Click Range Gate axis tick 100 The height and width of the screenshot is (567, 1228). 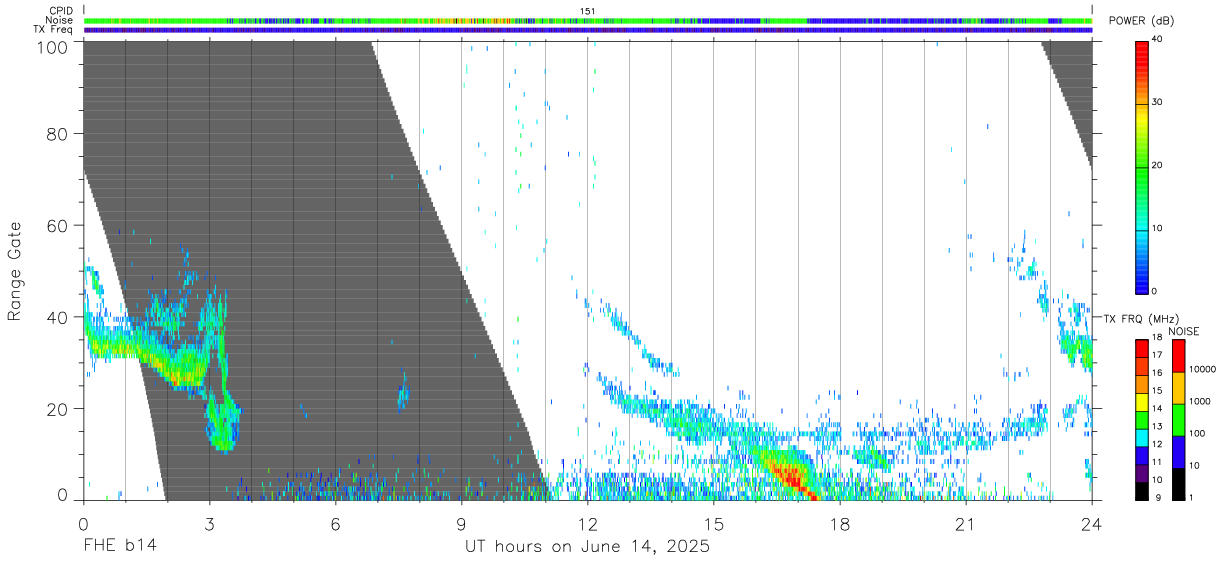pos(51,46)
